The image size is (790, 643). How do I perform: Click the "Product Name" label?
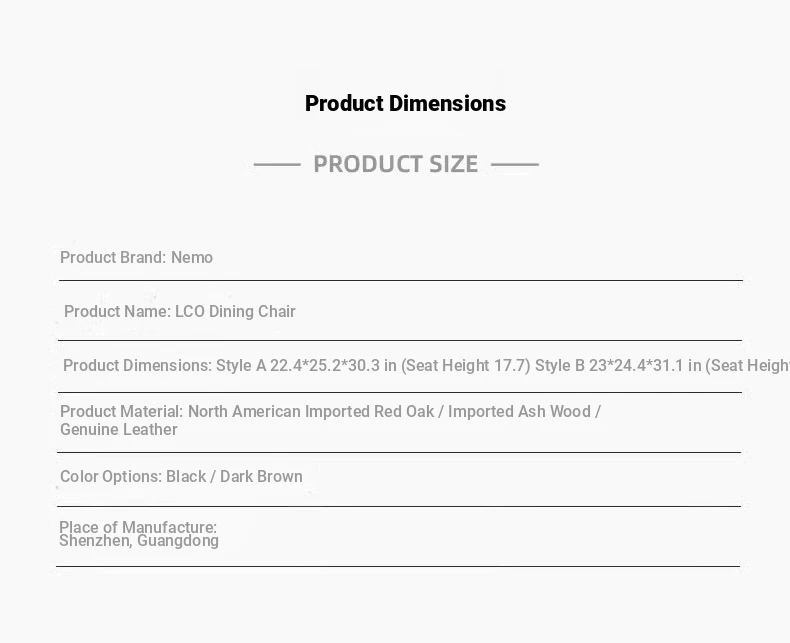117,312
